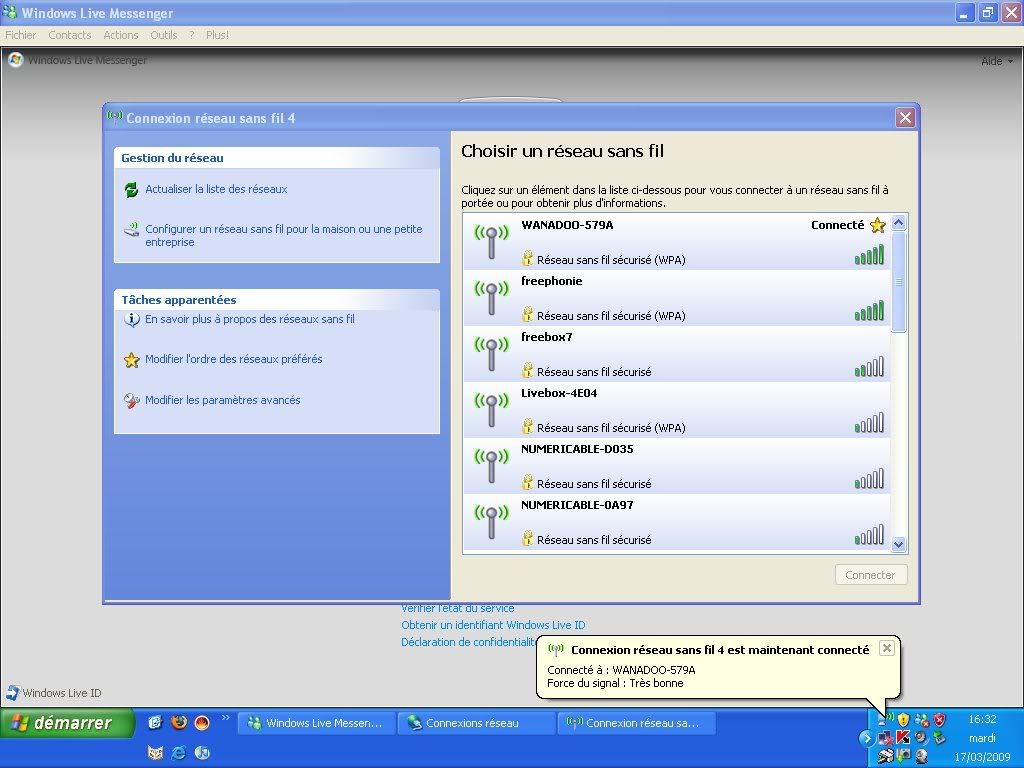1024x768 pixels.
Task: Open the Outils menu
Action: click(x=163, y=35)
